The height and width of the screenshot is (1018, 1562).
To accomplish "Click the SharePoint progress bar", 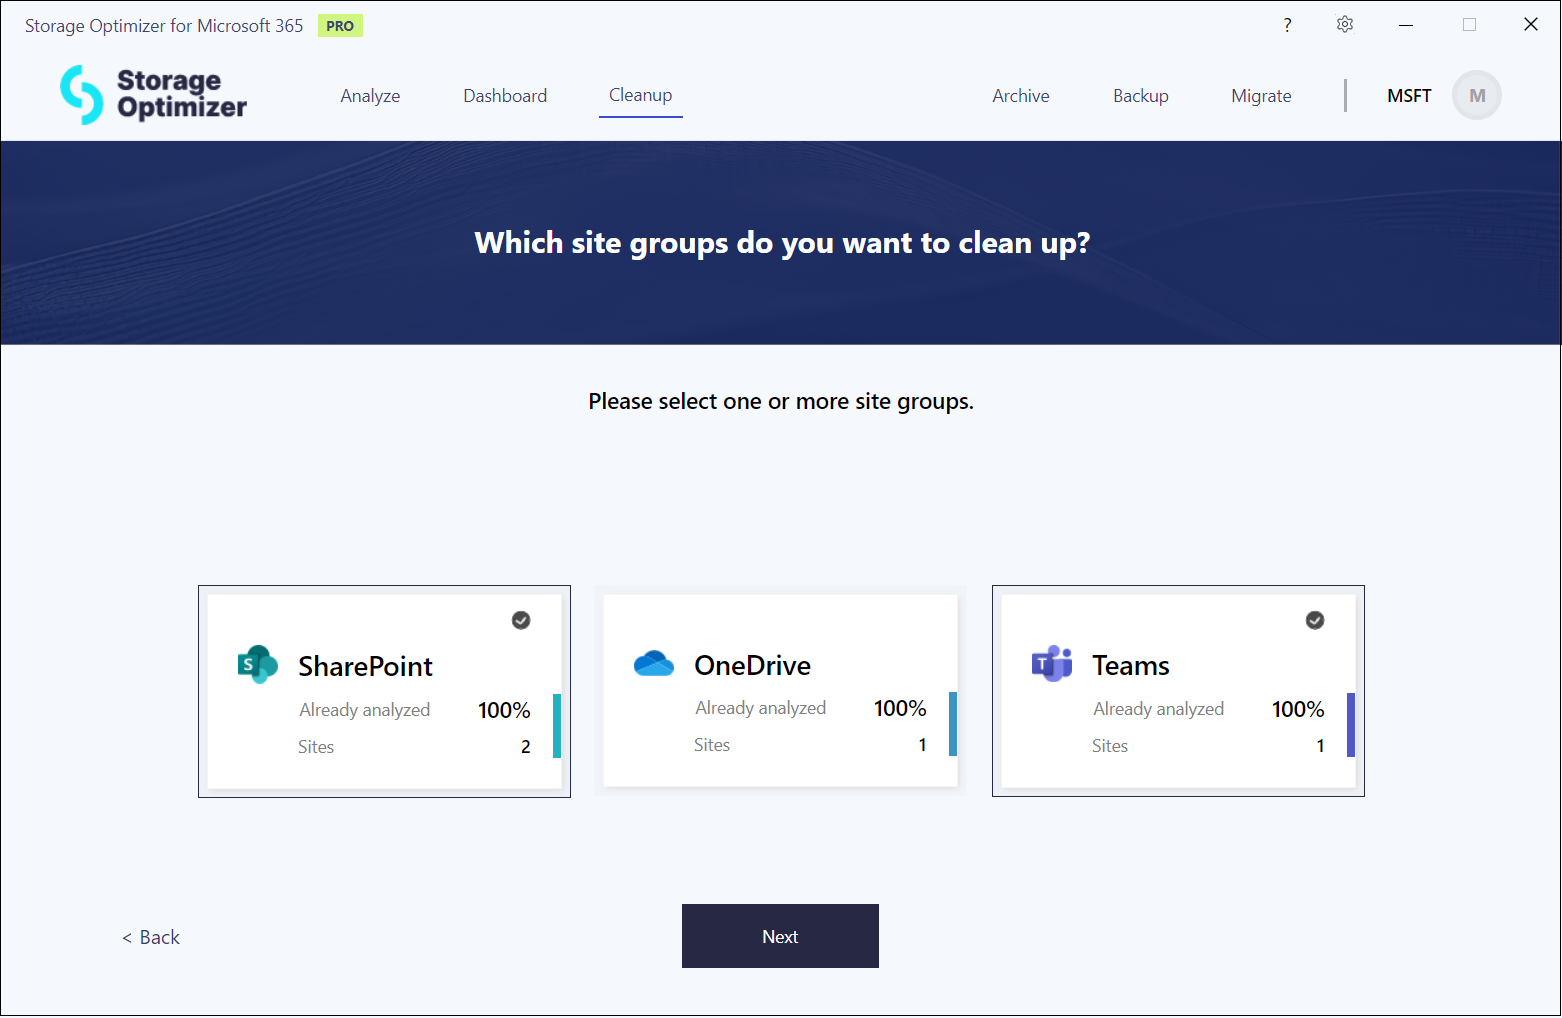I will [557, 726].
